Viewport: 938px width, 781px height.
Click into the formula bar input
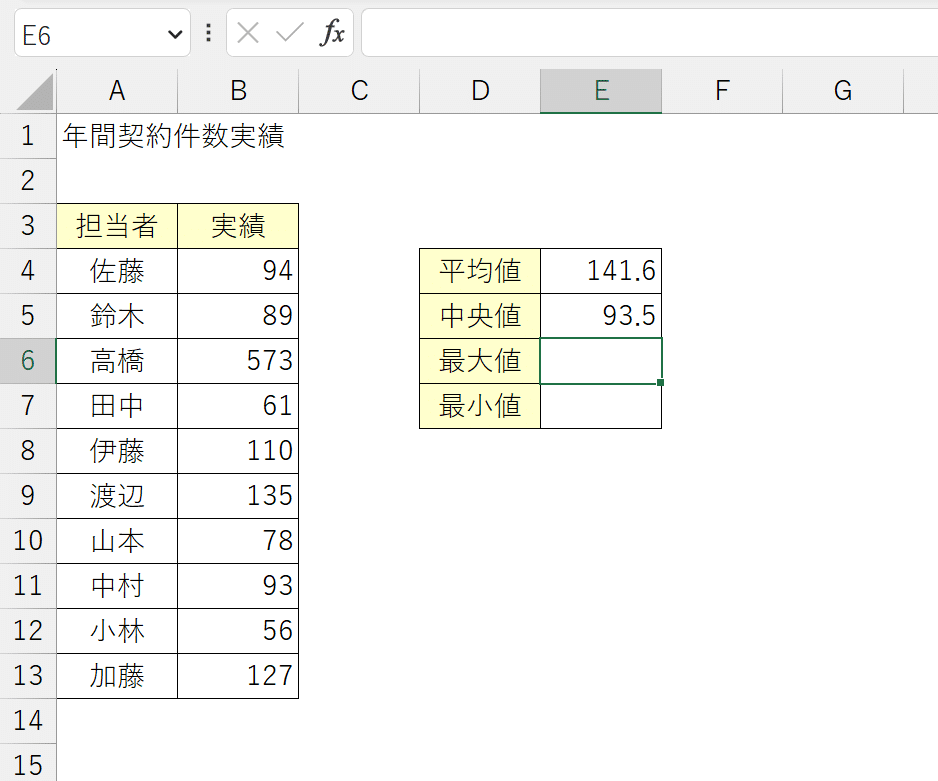pyautogui.click(x=650, y=33)
